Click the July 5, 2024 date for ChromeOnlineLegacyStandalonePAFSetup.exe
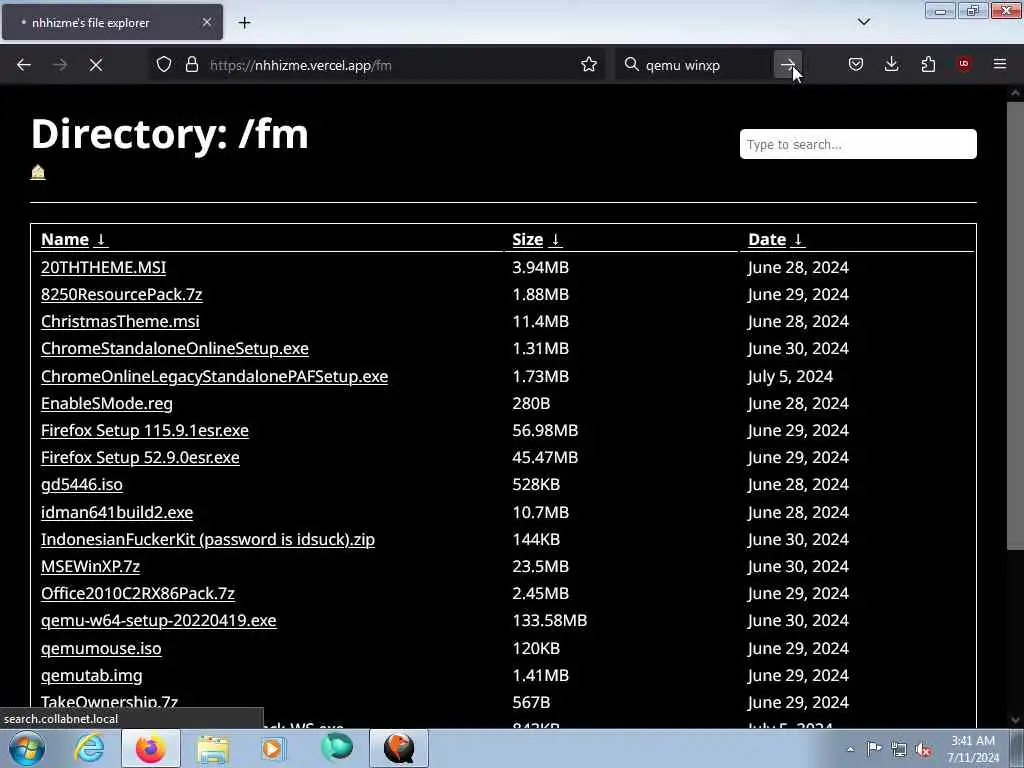The width and height of the screenshot is (1024, 768). tap(791, 376)
